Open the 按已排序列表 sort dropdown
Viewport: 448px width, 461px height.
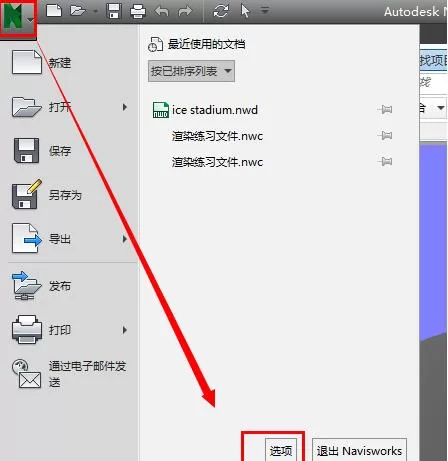pyautogui.click(x=191, y=71)
